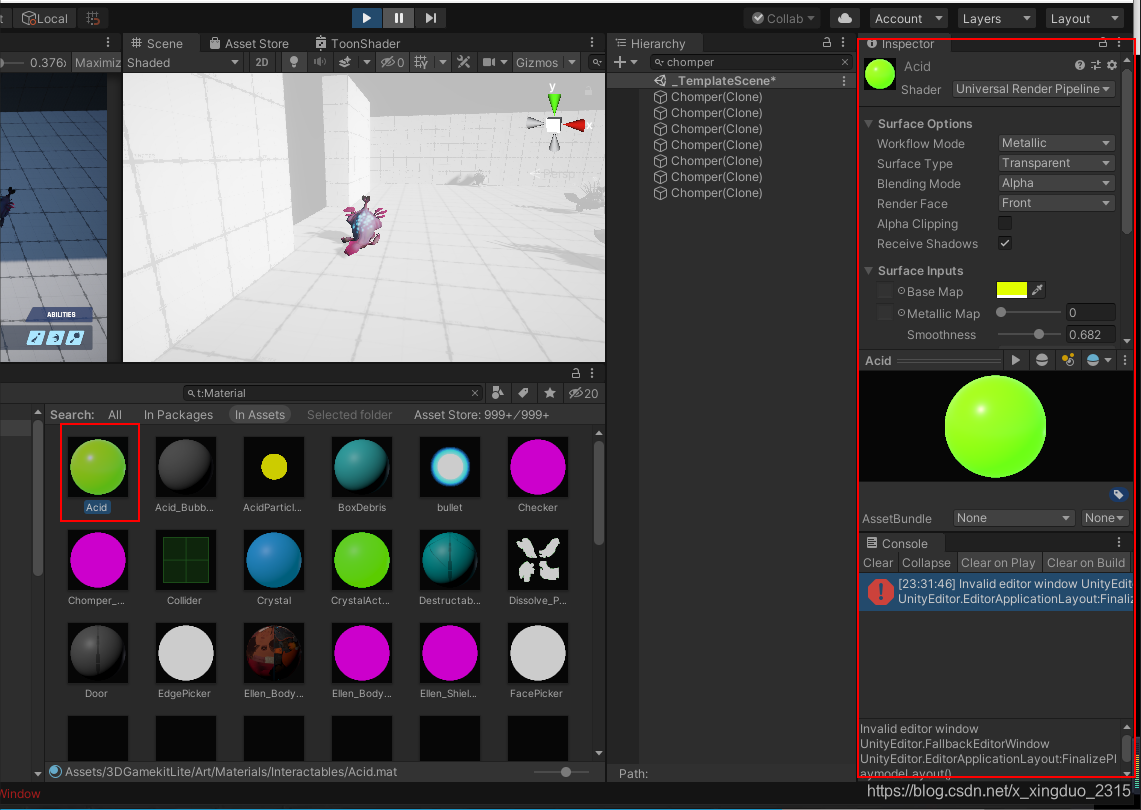Image resolution: width=1141 pixels, height=810 pixels.
Task: Open preview environment sphere dropdown
Action: tap(1098, 360)
